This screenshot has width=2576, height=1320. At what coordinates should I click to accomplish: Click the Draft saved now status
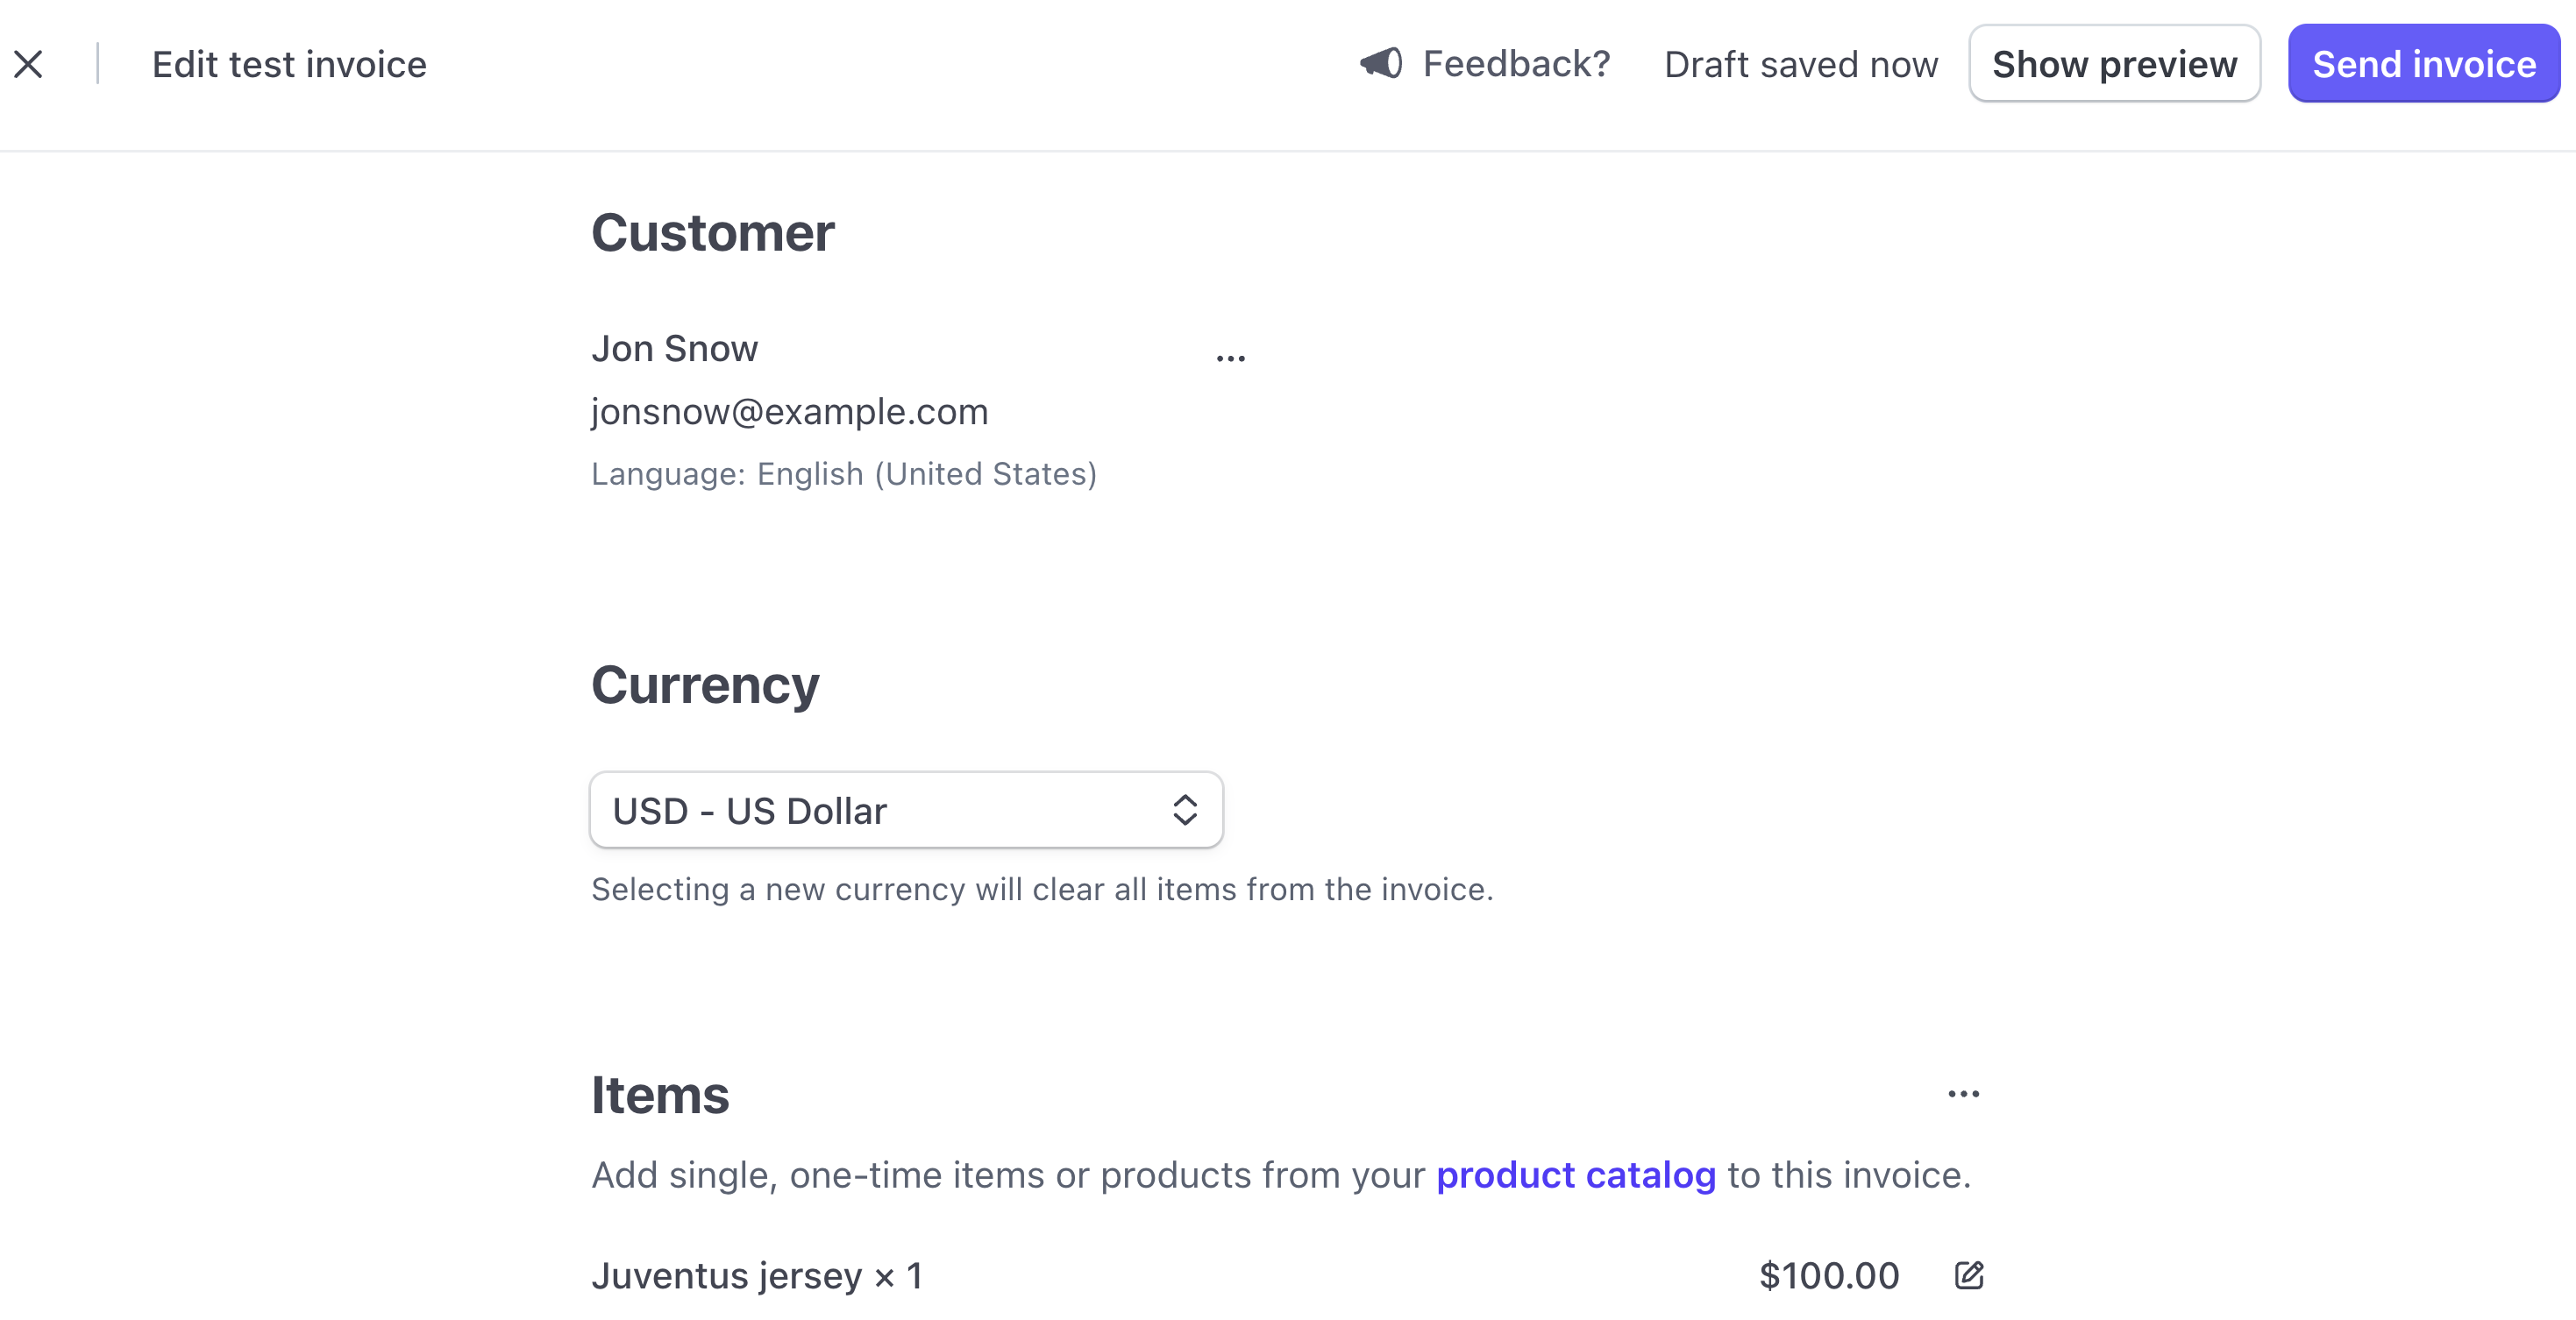[1801, 64]
